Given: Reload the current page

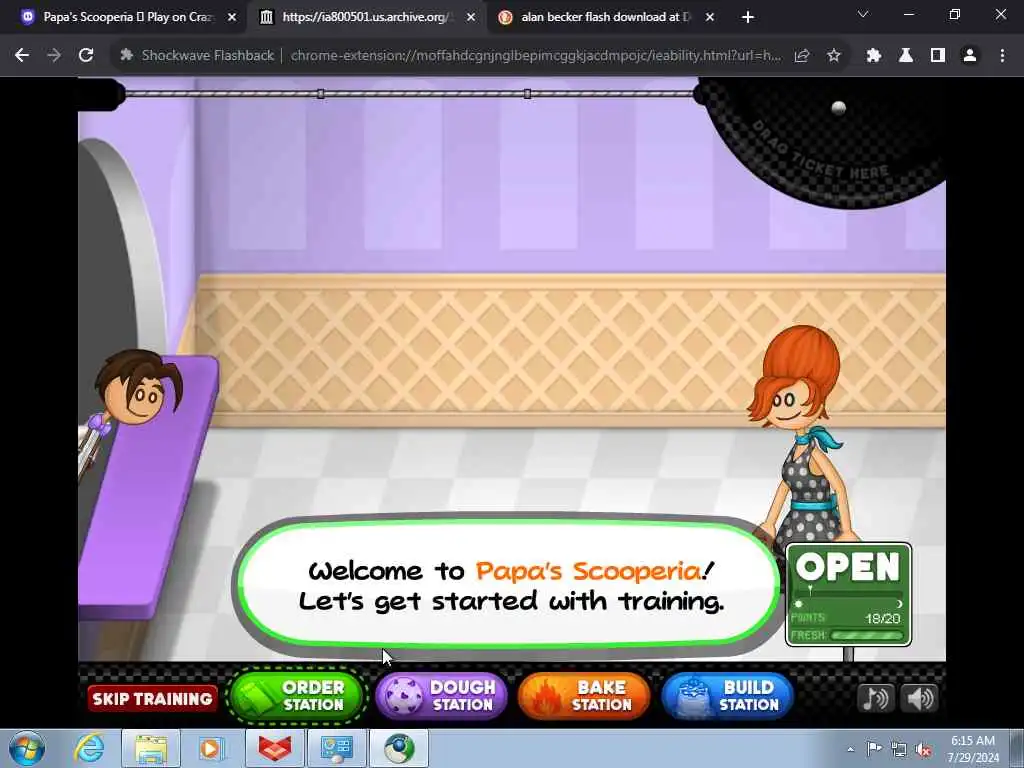Looking at the screenshot, I should coord(86,56).
